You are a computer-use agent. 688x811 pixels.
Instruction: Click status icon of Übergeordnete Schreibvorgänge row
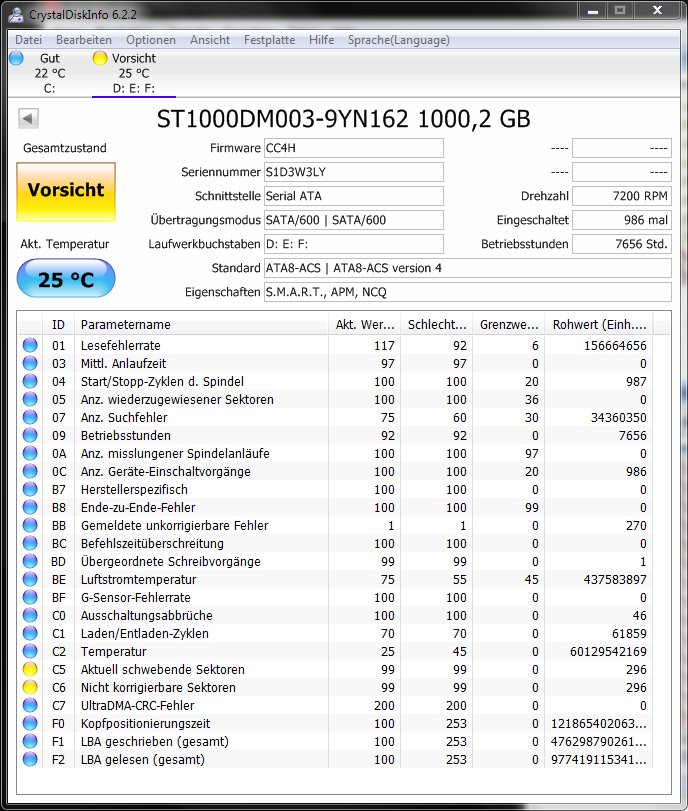30,561
